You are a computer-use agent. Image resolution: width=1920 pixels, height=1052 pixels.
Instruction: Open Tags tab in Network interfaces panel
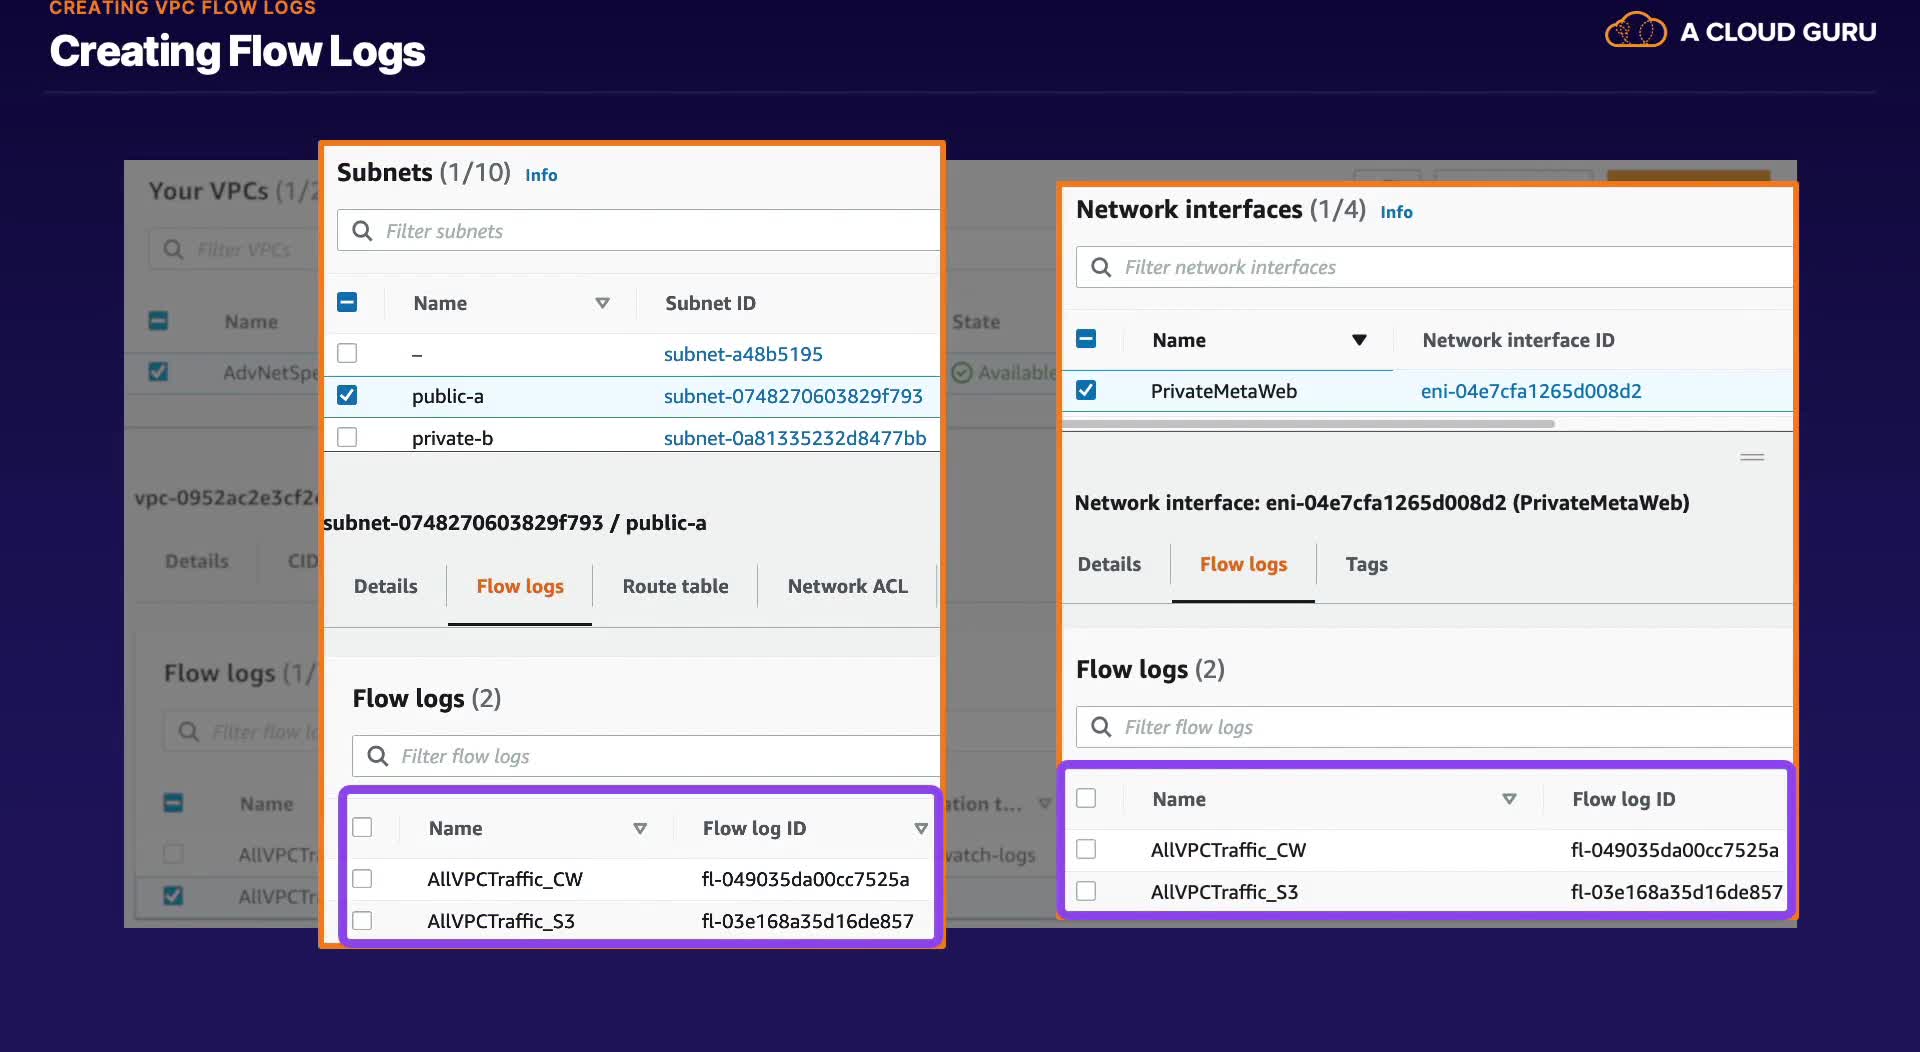tap(1366, 564)
